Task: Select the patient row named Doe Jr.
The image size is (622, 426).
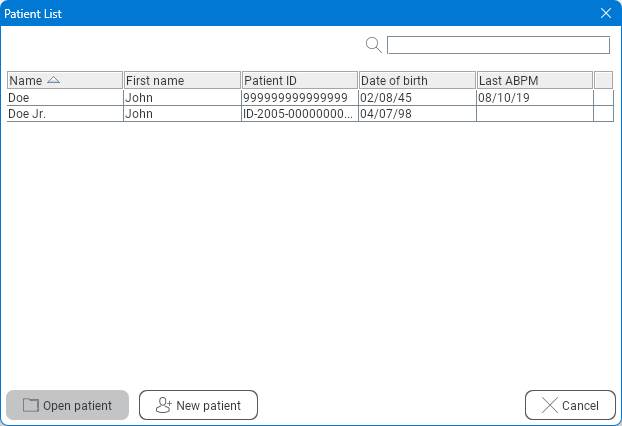Action: click(x=310, y=114)
